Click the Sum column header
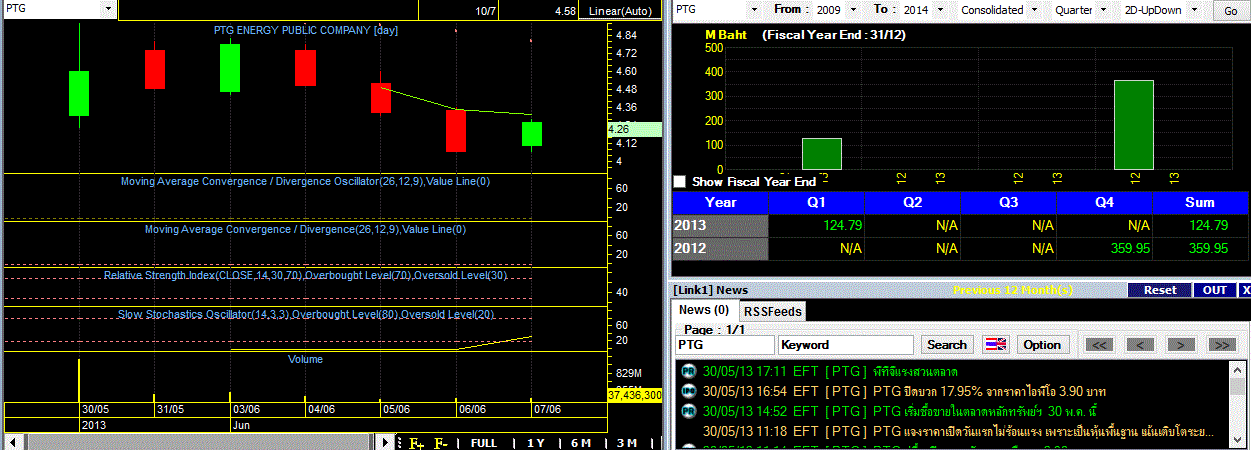 [1200, 202]
